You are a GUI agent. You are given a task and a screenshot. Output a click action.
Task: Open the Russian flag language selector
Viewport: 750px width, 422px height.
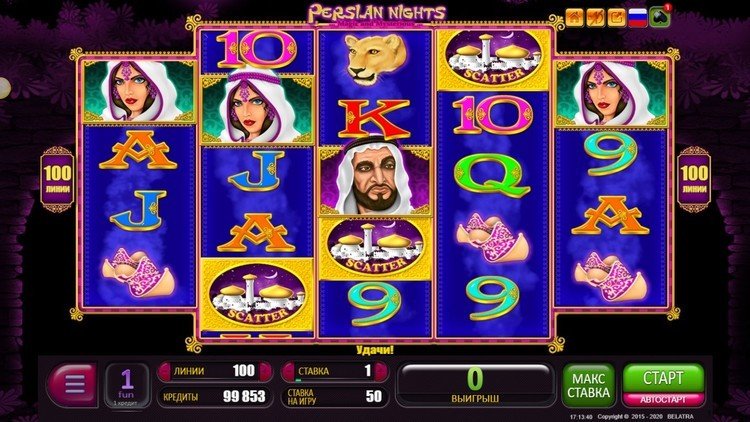[638, 18]
